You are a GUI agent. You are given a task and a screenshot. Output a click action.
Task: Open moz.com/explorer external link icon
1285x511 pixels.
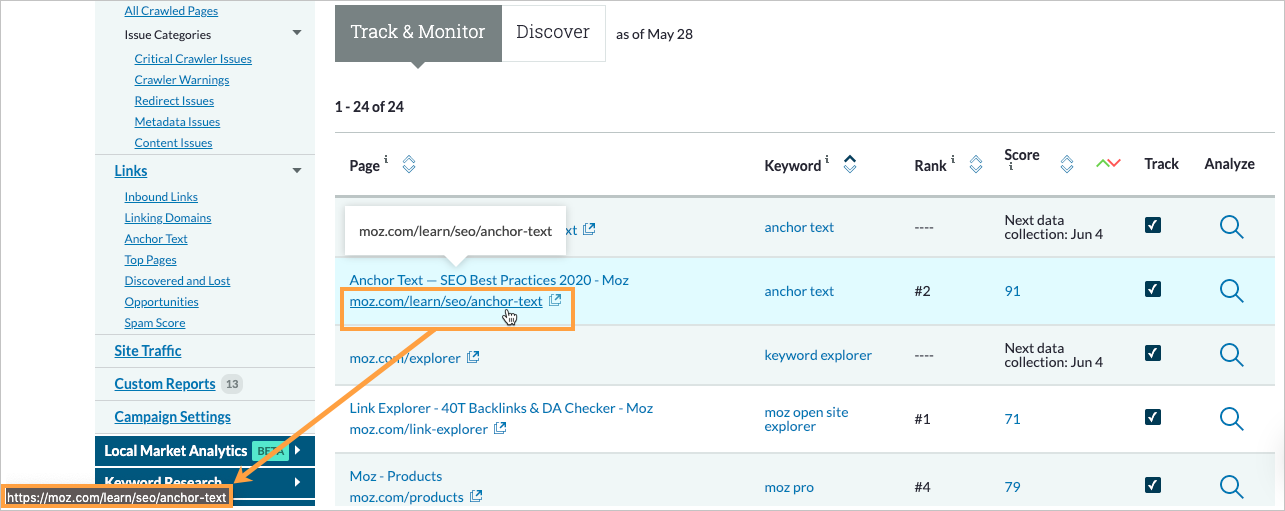coord(474,357)
